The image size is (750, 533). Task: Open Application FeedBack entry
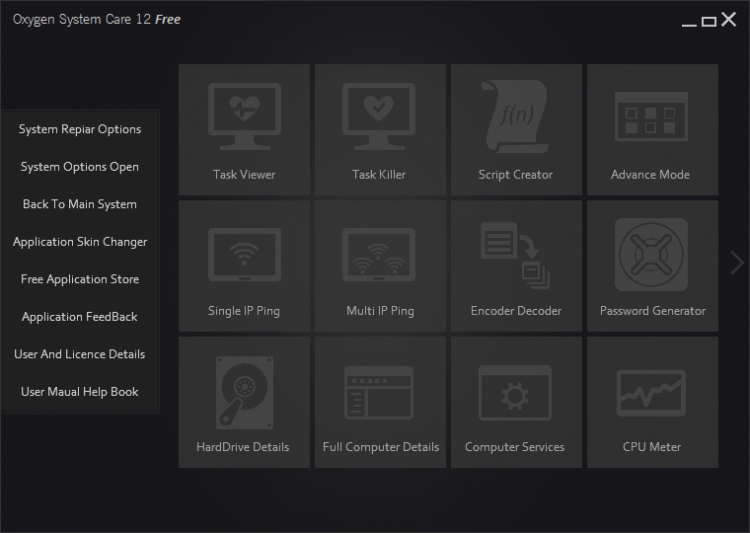click(x=80, y=317)
